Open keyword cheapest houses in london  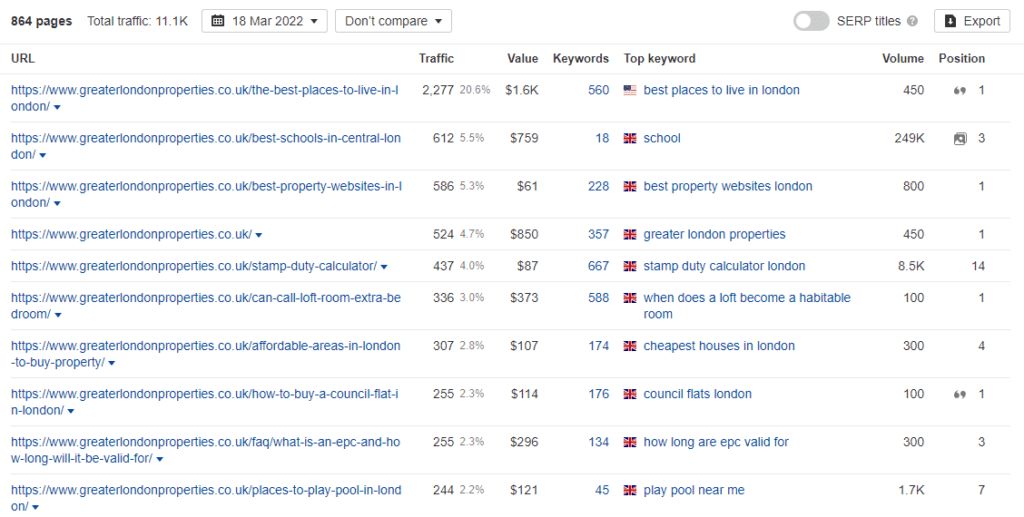(719, 346)
